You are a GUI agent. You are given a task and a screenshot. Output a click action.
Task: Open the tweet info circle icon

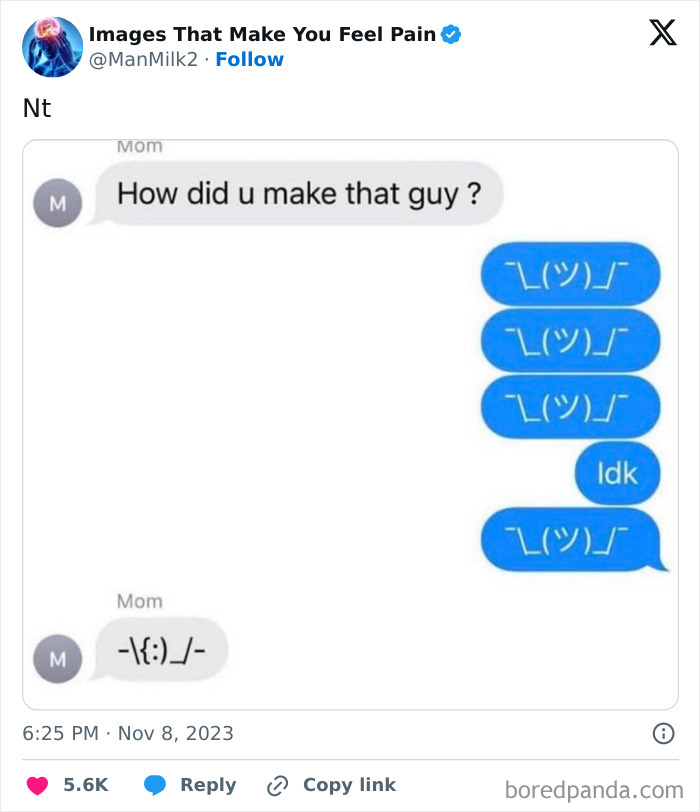(x=663, y=733)
